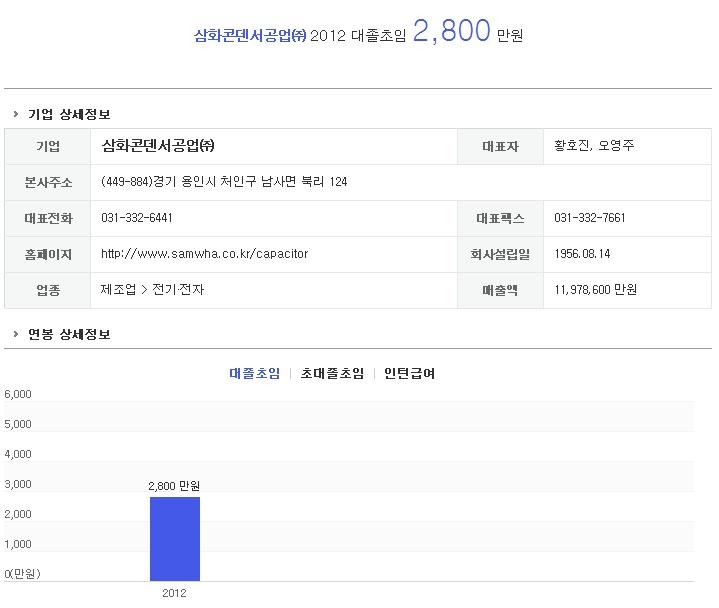Click the arrow icon beside 기업 상세정보
This screenshot has width=719, height=608.
click(x=16, y=114)
